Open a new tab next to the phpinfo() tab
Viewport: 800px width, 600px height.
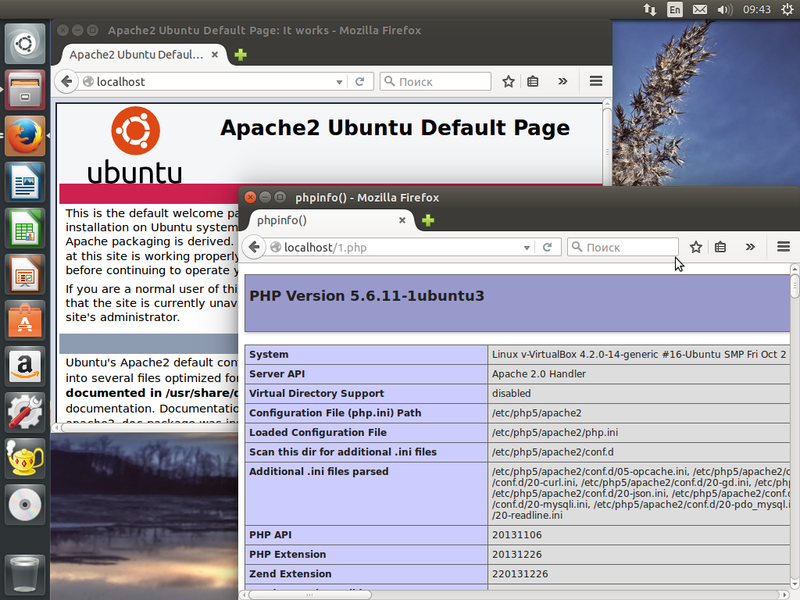[428, 220]
